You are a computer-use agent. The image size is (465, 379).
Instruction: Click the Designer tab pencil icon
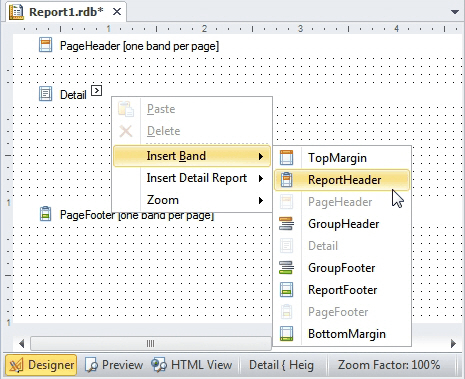(16, 365)
